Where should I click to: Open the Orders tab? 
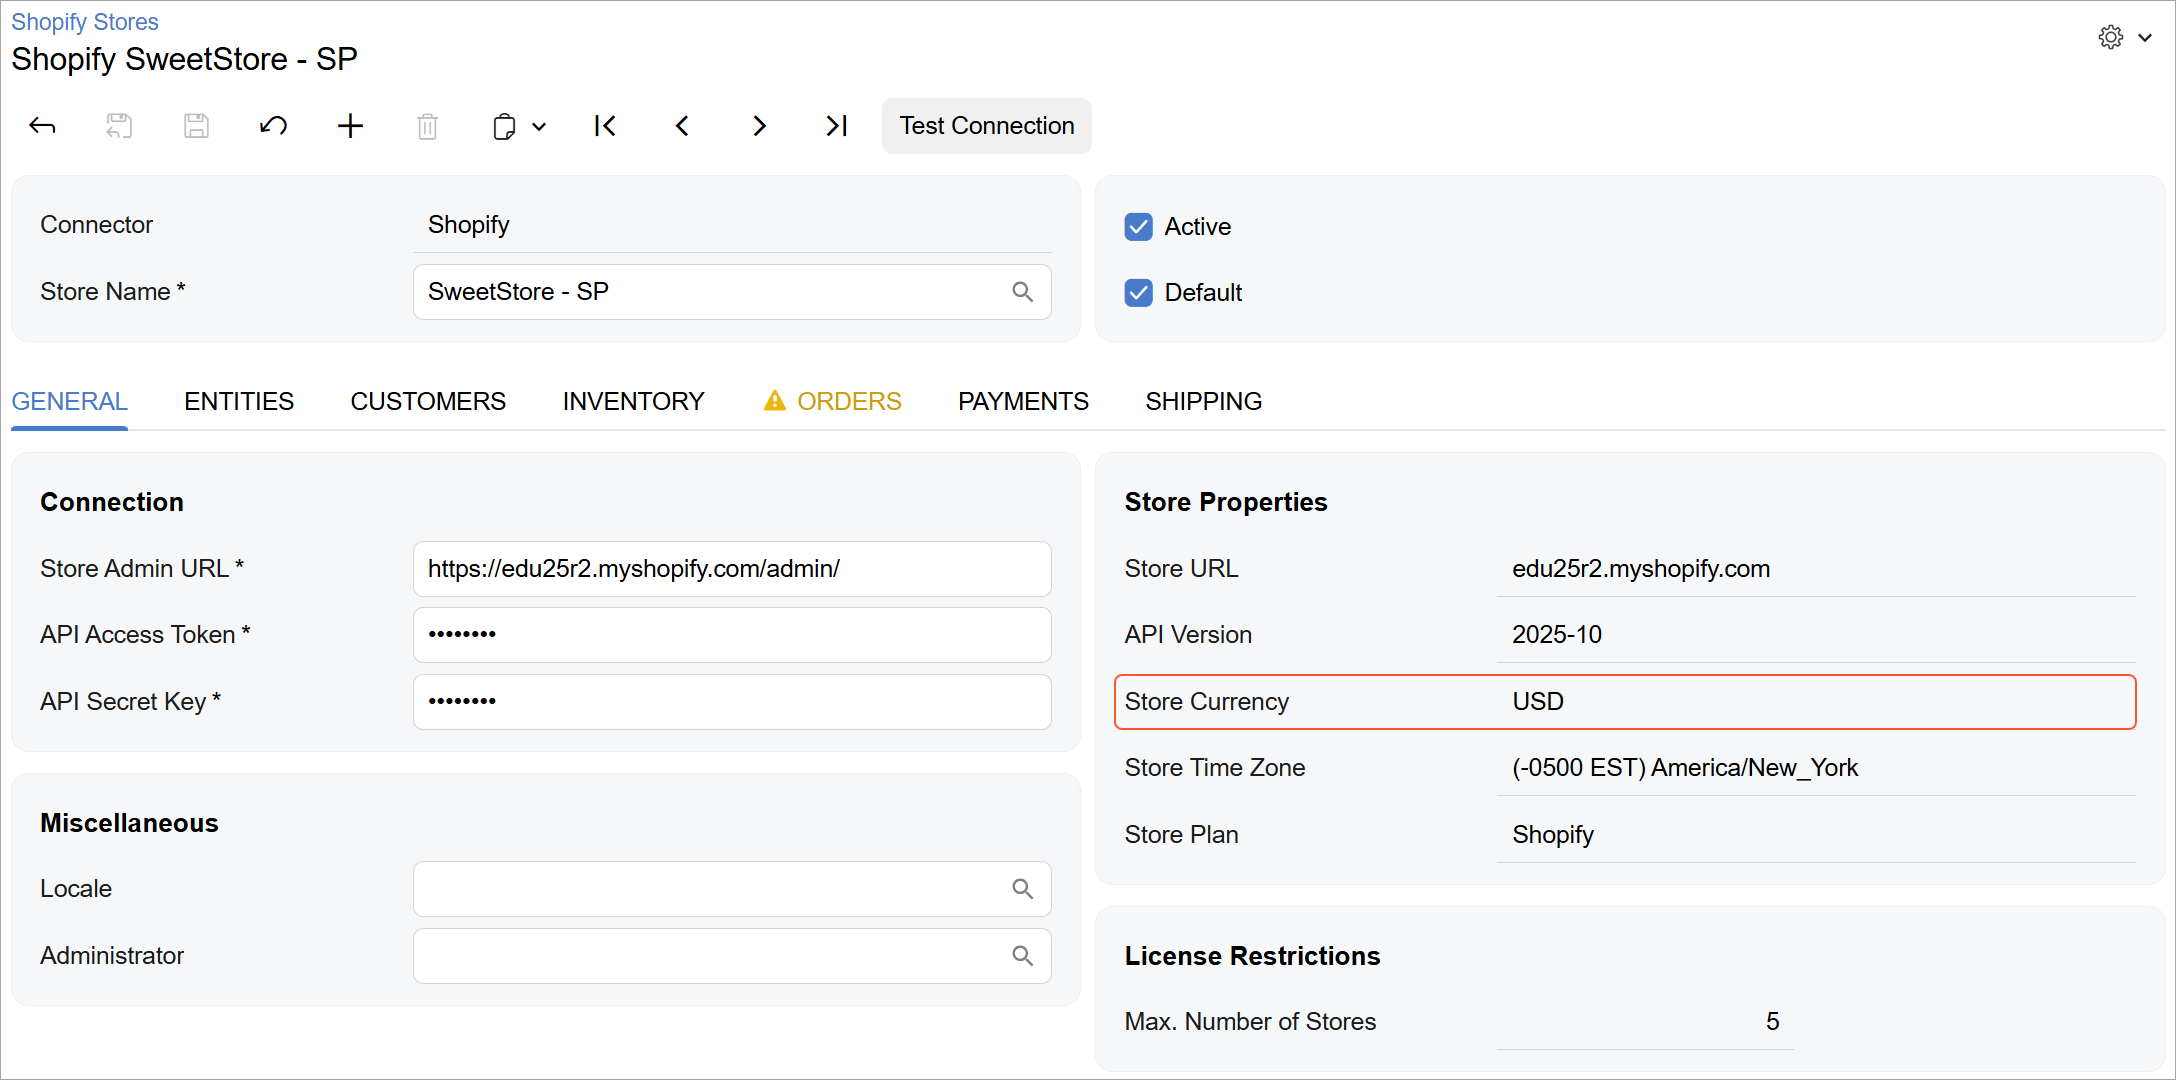tap(849, 402)
